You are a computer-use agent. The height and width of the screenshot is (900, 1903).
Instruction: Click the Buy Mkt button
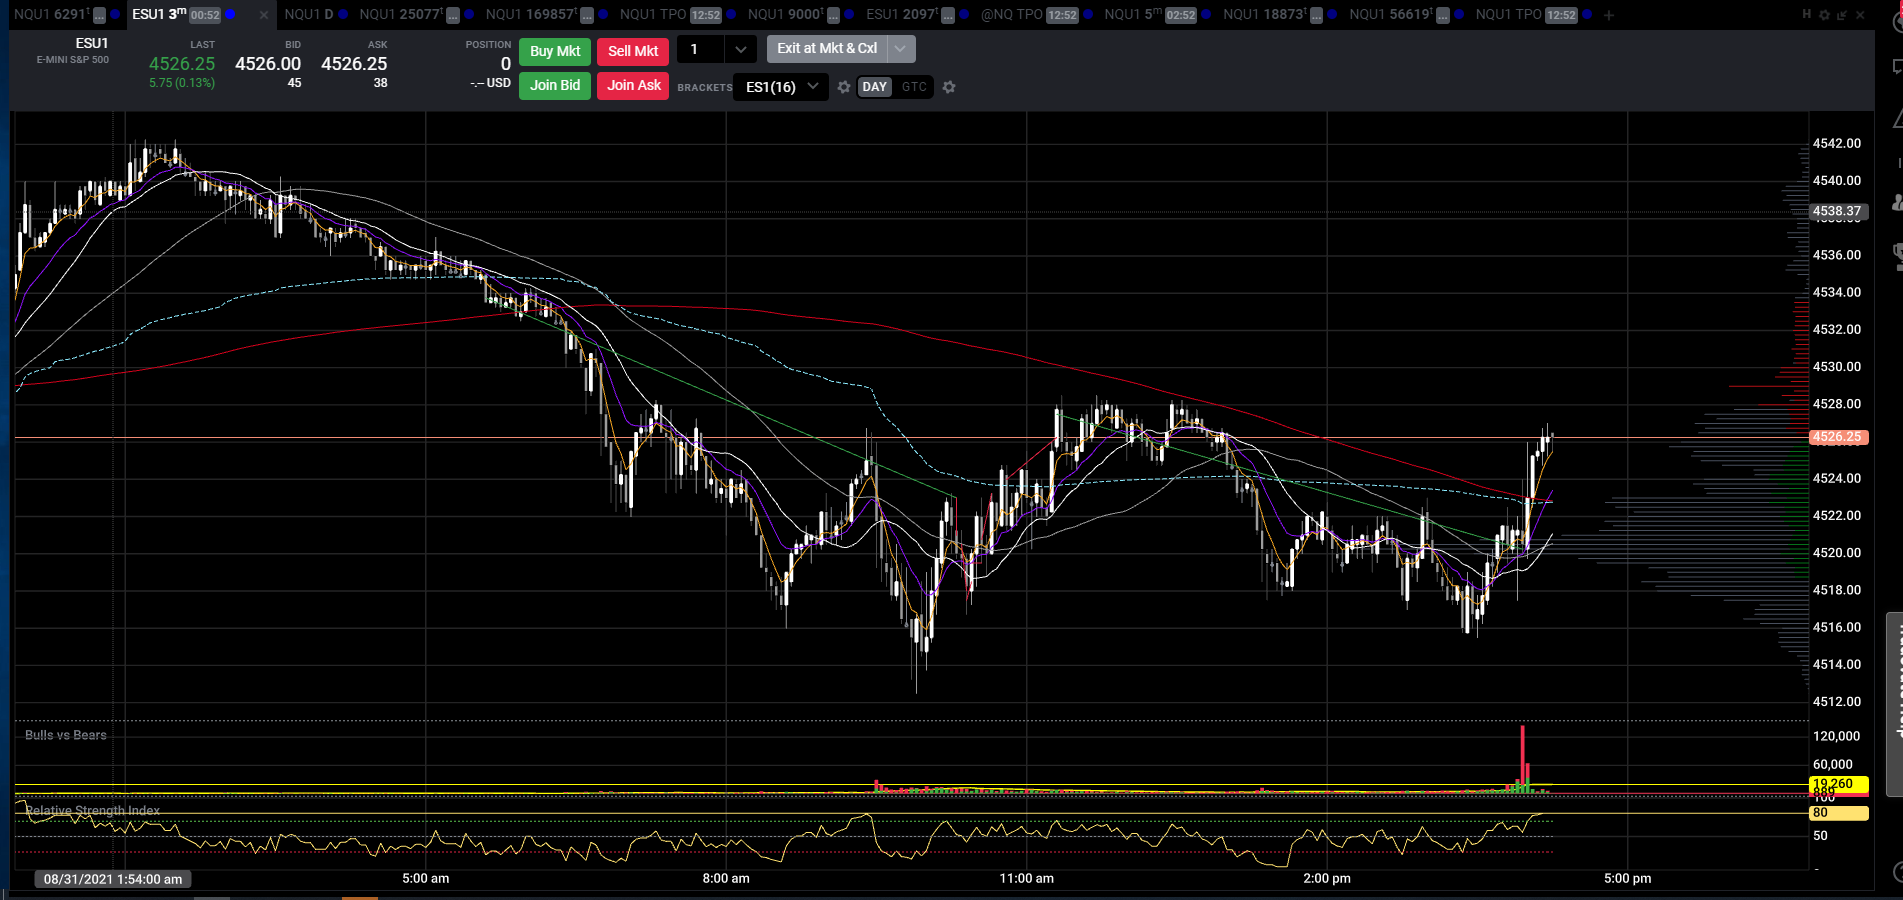coord(555,51)
